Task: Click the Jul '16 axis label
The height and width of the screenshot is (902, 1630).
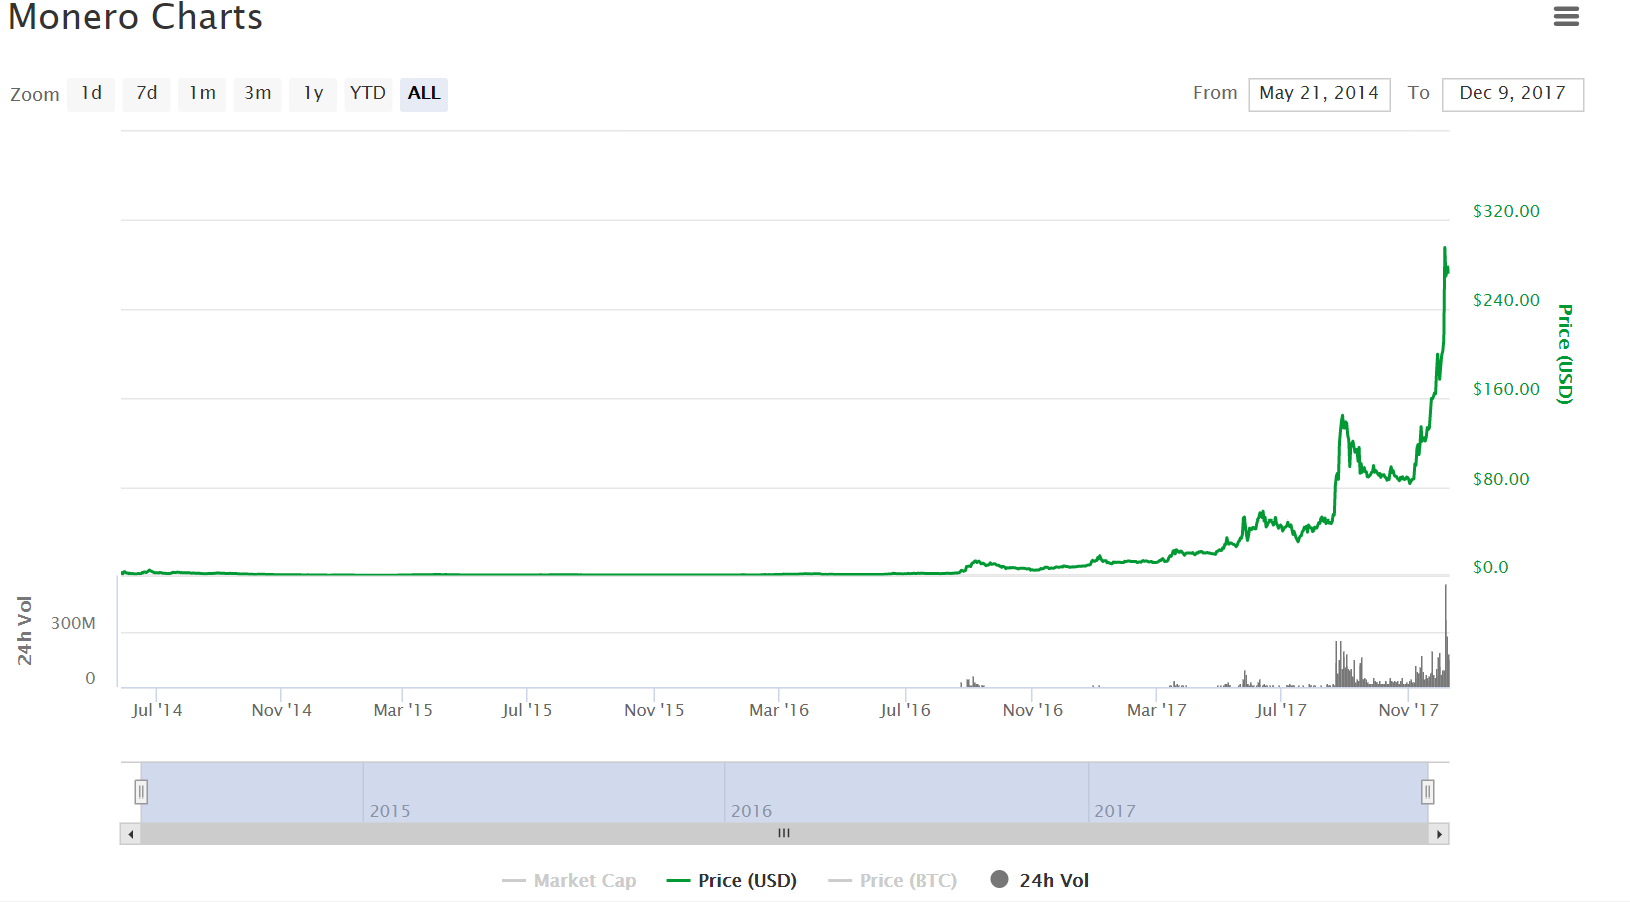Action: [x=905, y=710]
